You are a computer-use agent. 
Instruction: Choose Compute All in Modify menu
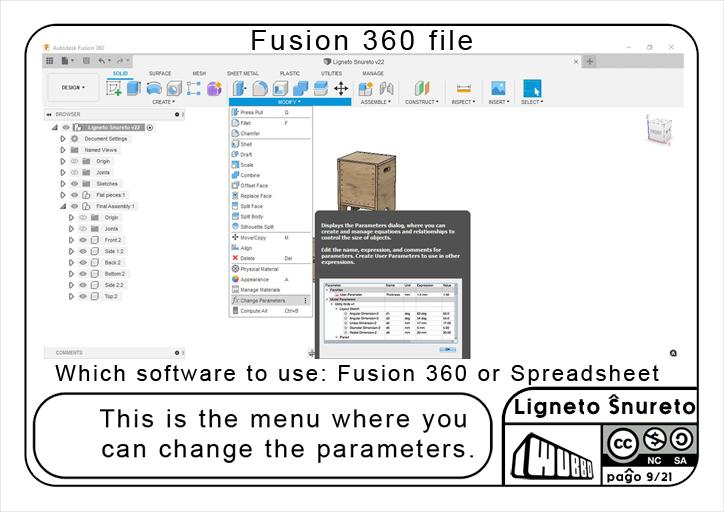pyautogui.click(x=270, y=311)
